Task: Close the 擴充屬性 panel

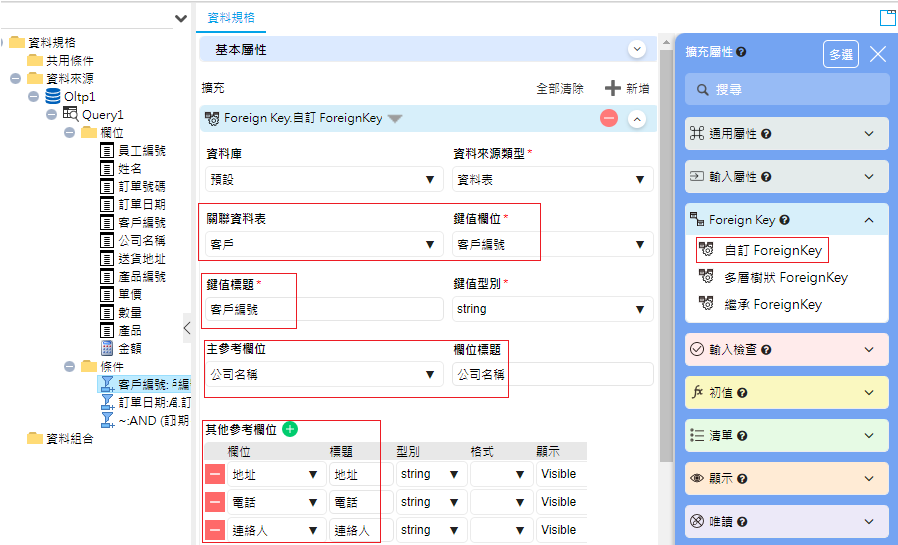Action: [x=878, y=54]
